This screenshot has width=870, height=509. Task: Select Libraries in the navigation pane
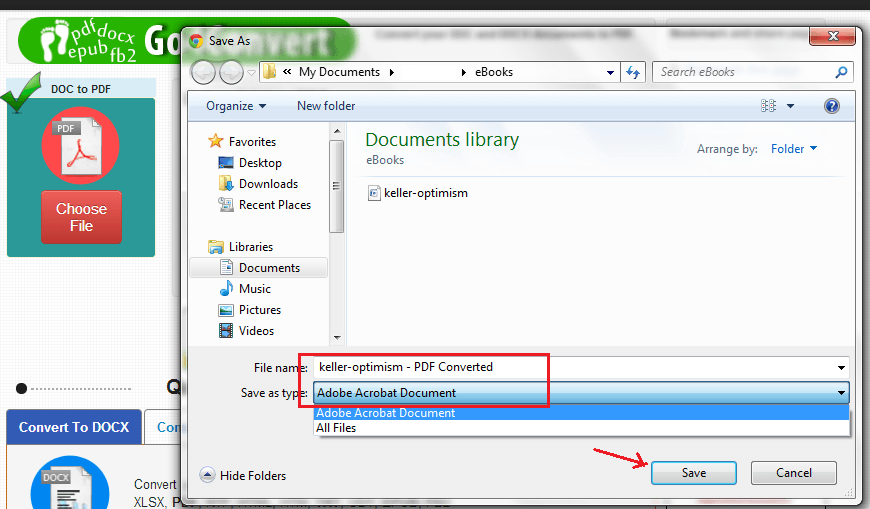(251, 246)
